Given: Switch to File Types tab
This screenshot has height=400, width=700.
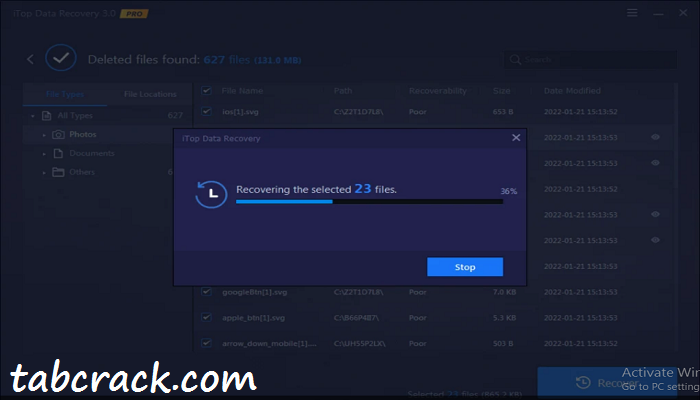Looking at the screenshot, I should click(x=65, y=94).
